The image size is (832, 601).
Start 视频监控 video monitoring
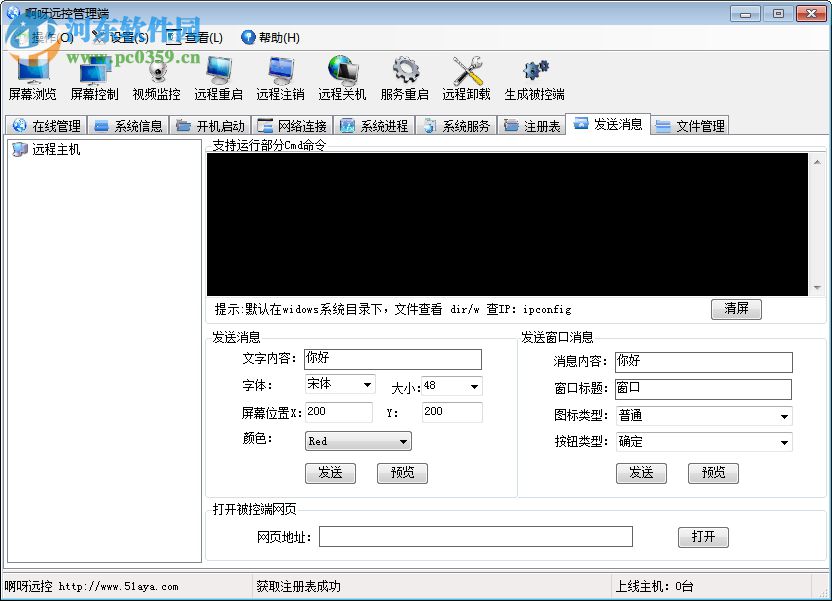tap(157, 78)
